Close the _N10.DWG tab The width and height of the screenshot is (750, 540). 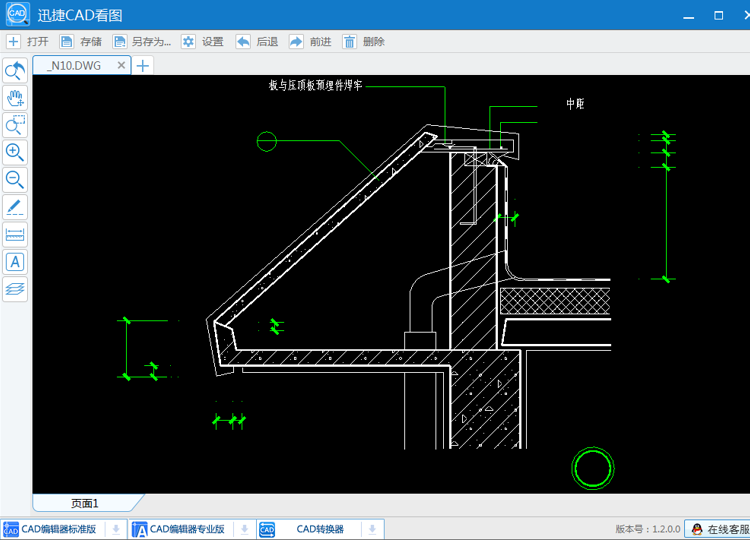coord(121,65)
